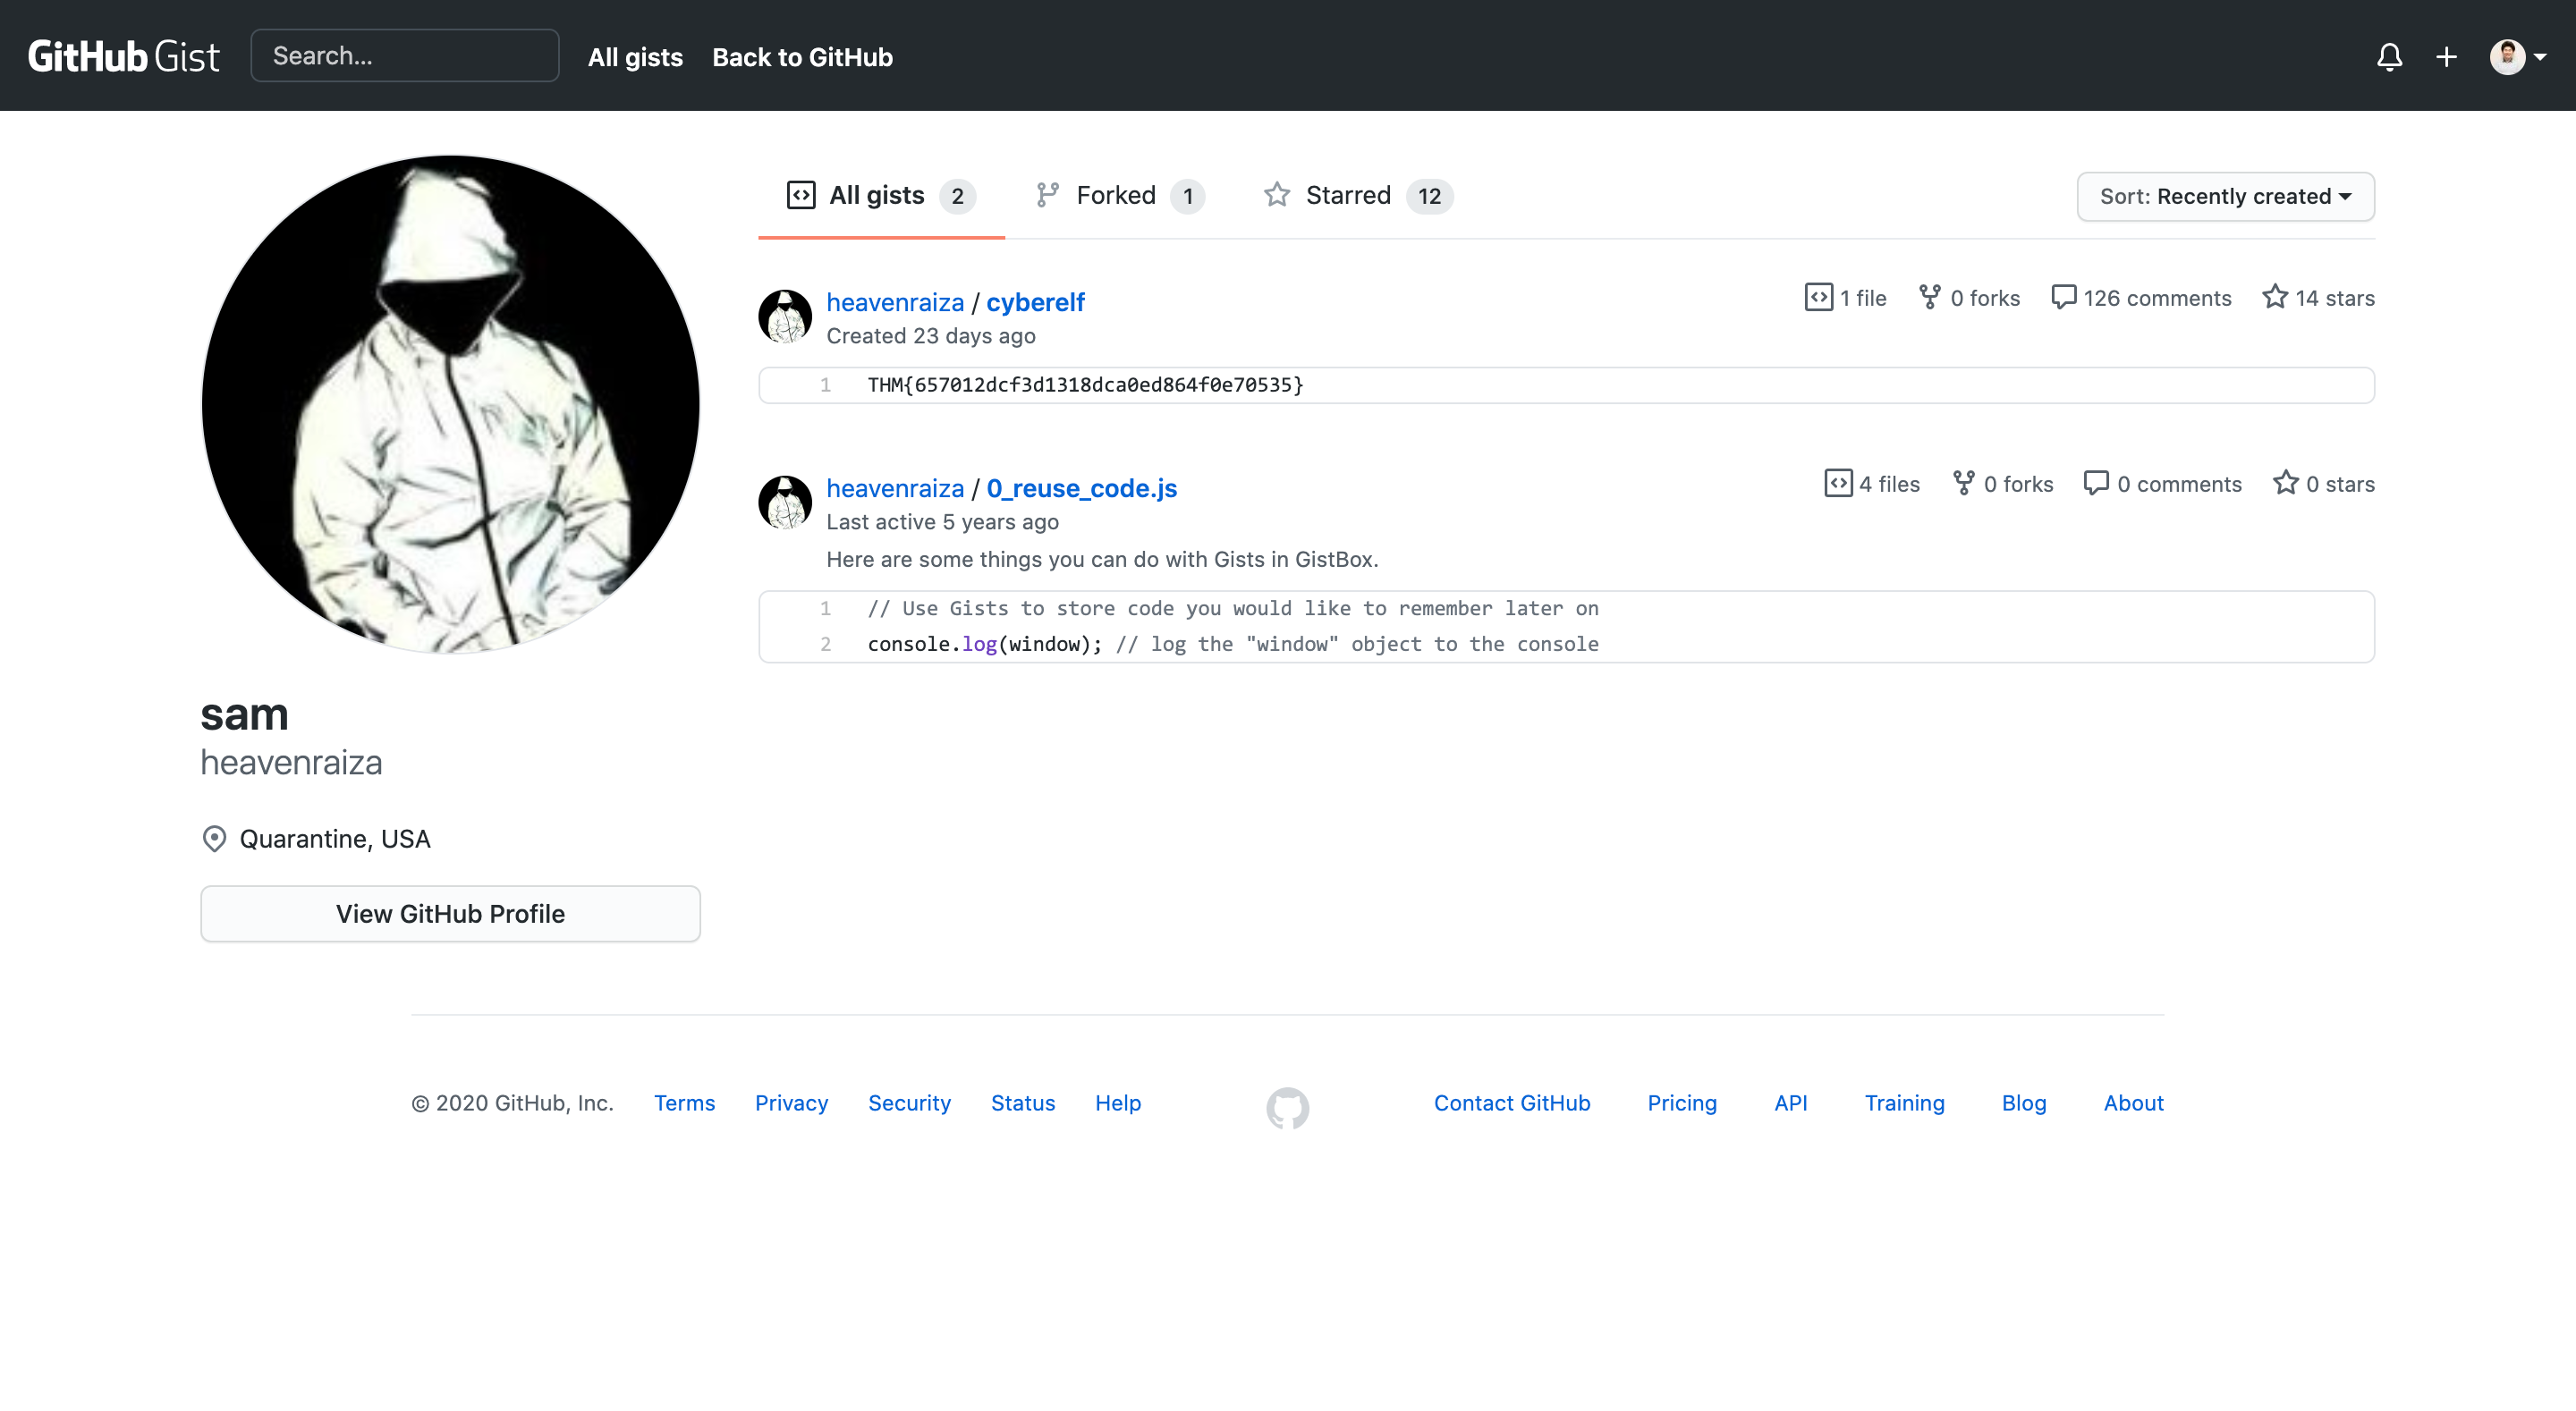Click the 4 files code icon

click(x=1839, y=483)
